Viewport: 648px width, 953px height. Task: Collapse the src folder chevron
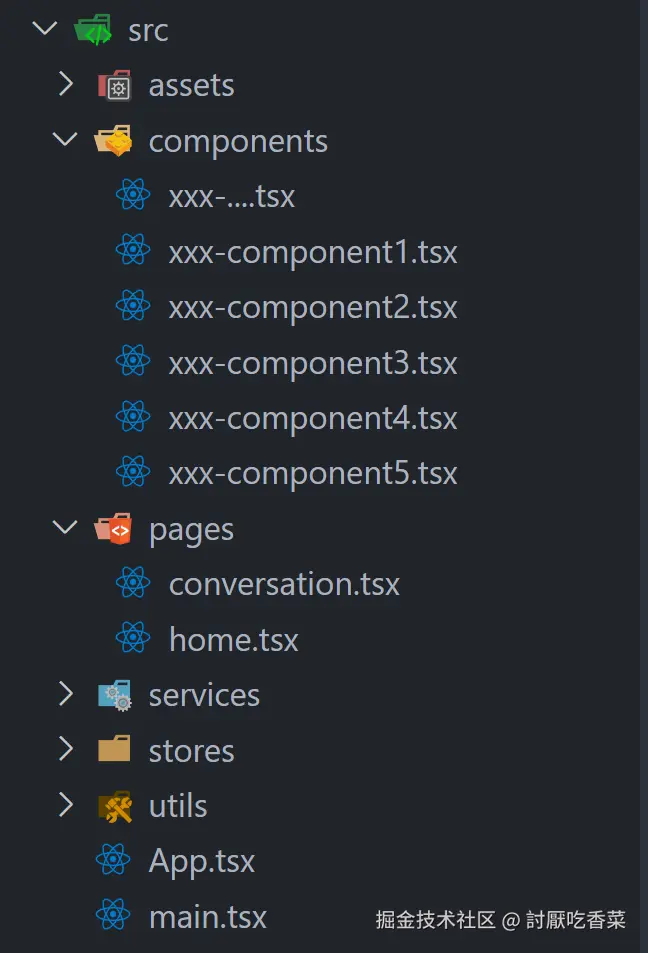[x=45, y=29]
